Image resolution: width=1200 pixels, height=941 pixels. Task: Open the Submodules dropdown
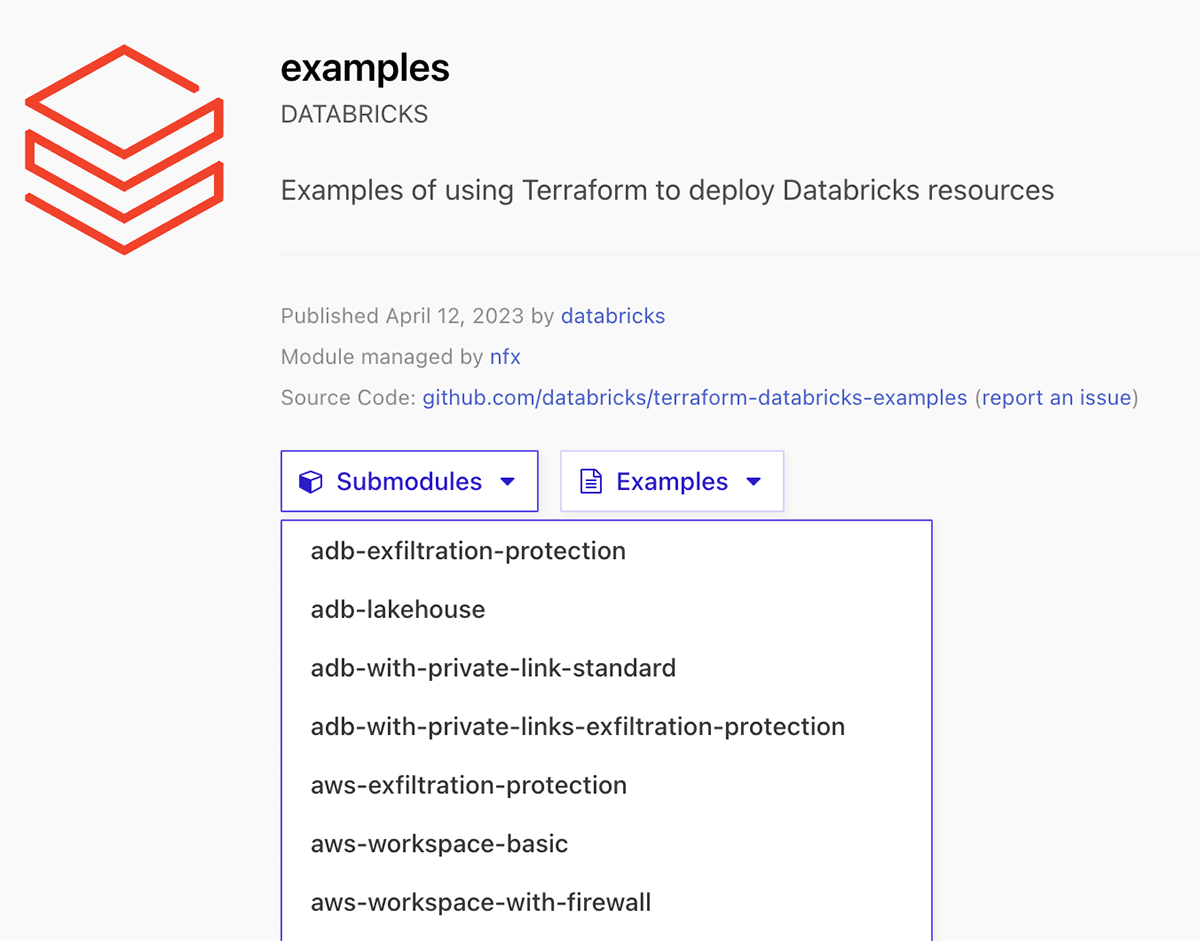point(409,481)
